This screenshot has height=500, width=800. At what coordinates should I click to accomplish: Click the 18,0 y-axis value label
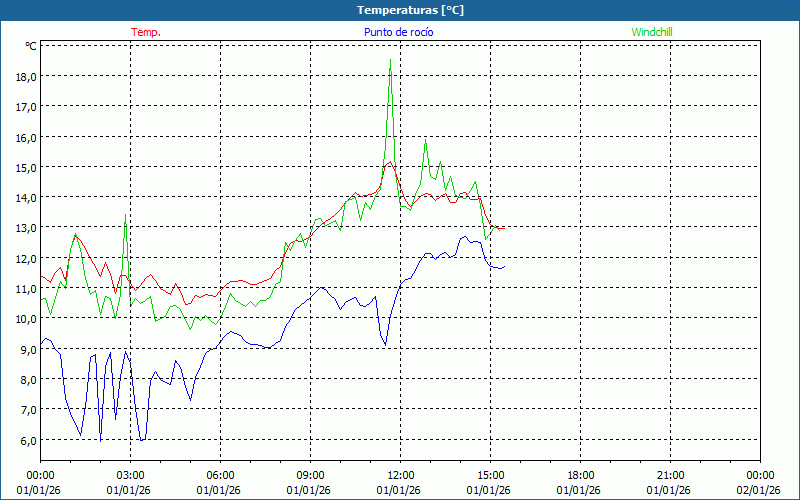click(26, 76)
